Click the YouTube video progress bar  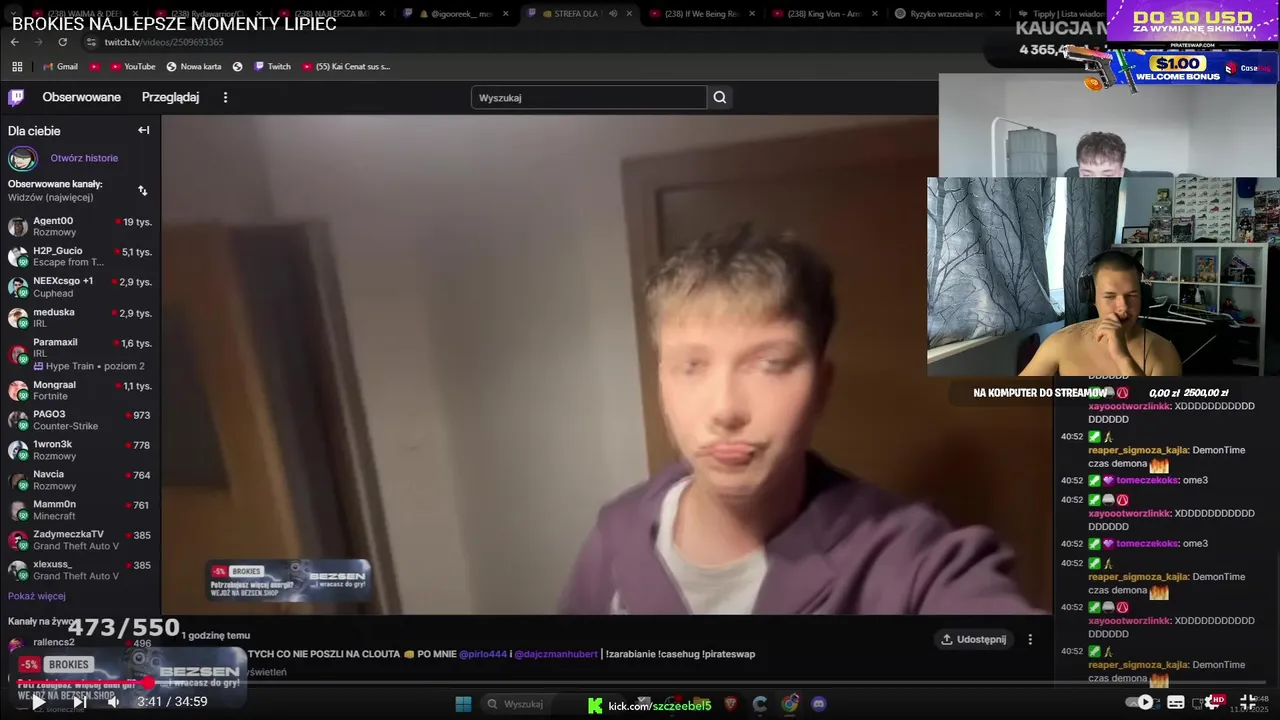(x=640, y=683)
